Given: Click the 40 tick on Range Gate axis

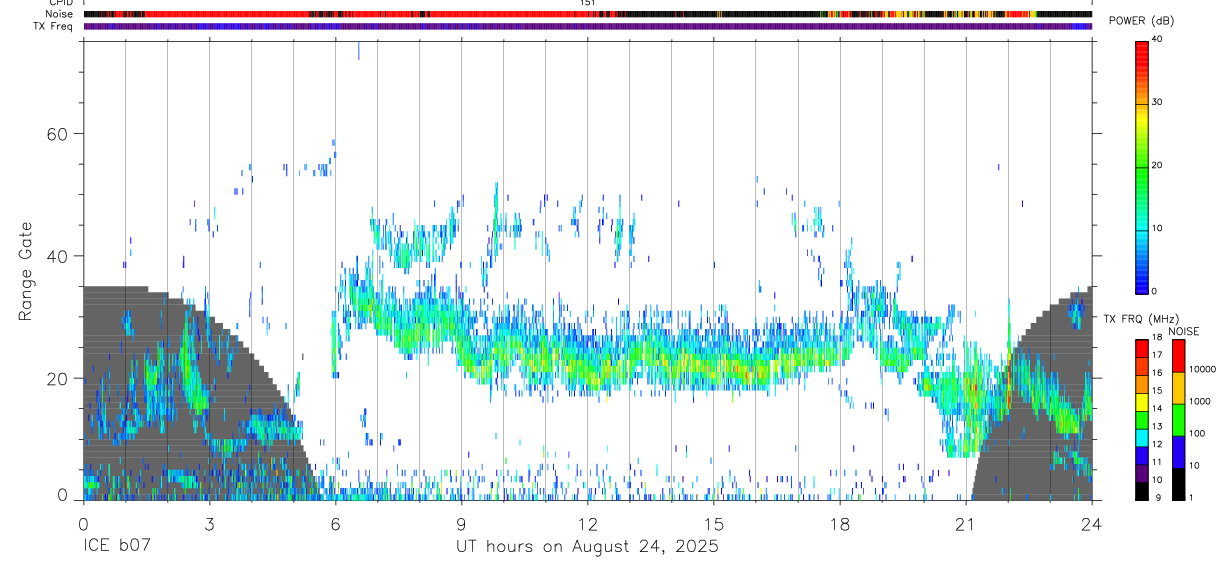Looking at the screenshot, I should point(59,256).
